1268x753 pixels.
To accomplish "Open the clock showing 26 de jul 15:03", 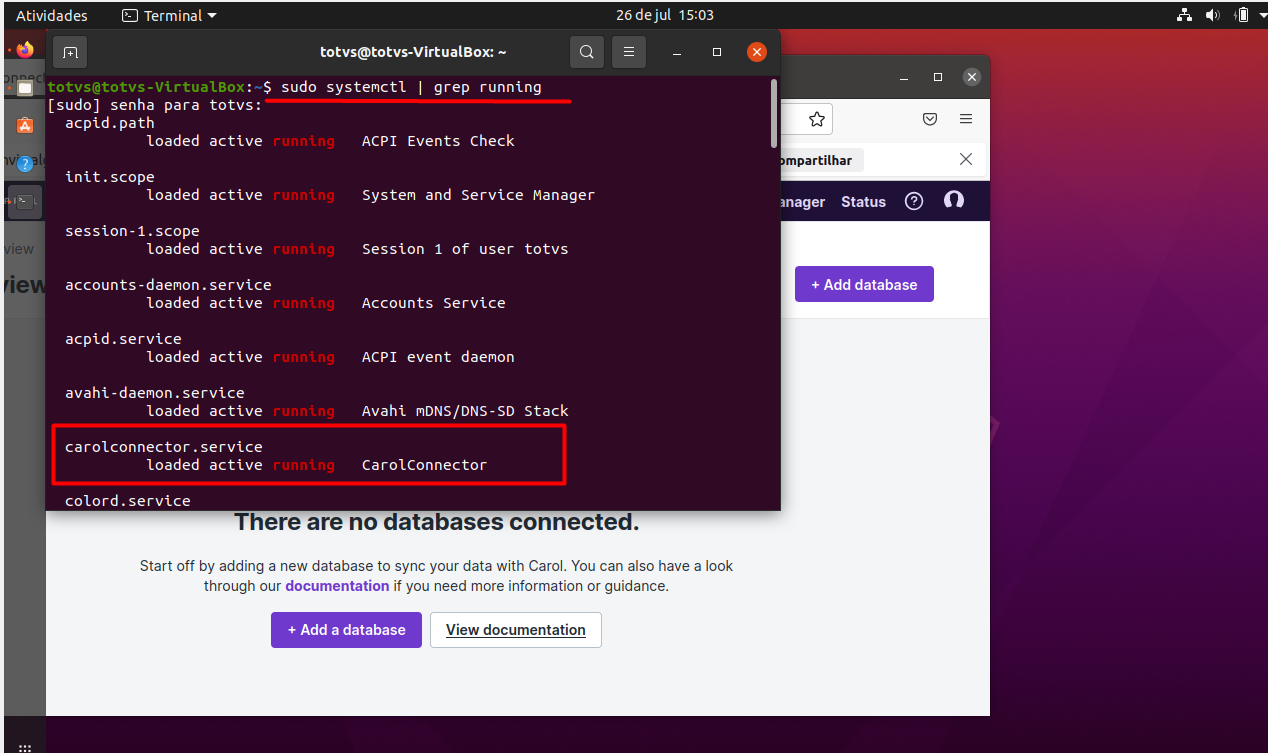I will [665, 15].
